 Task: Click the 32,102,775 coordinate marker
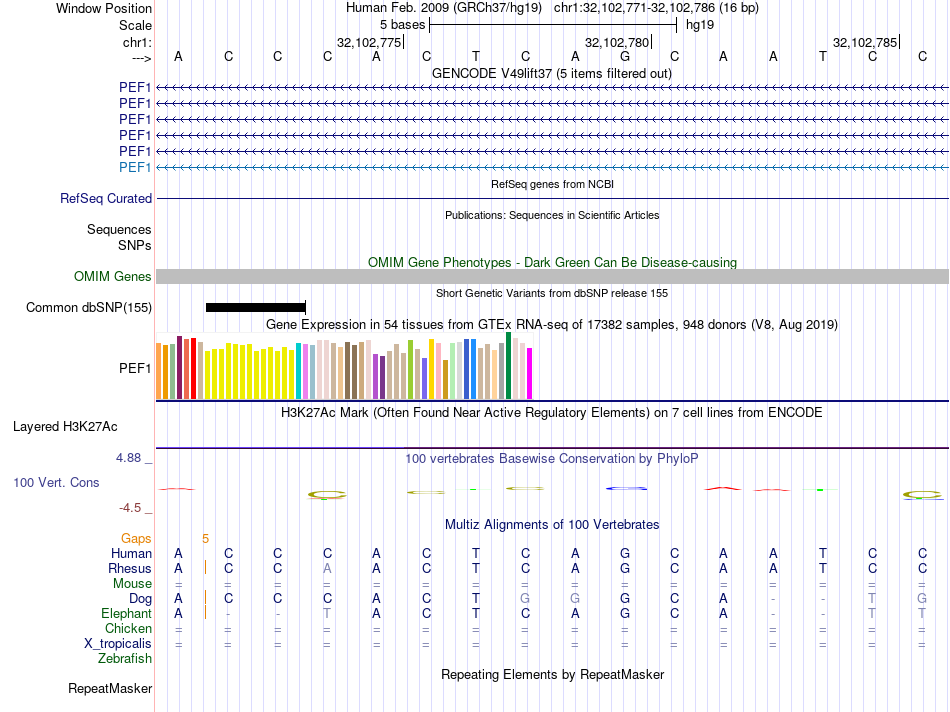tap(369, 42)
